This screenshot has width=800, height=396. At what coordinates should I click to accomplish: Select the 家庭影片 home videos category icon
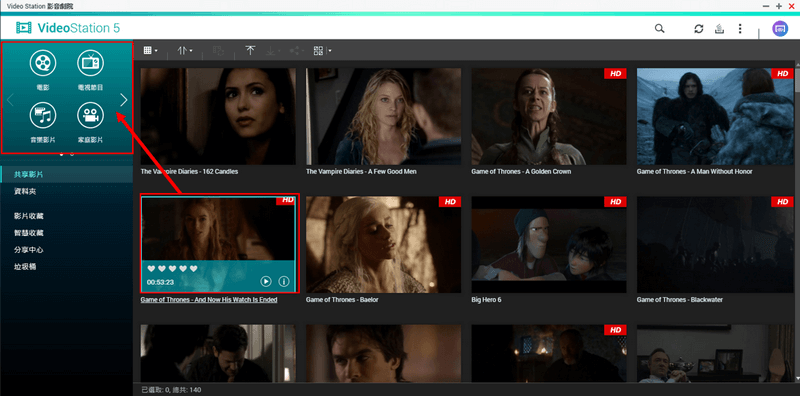coord(90,115)
